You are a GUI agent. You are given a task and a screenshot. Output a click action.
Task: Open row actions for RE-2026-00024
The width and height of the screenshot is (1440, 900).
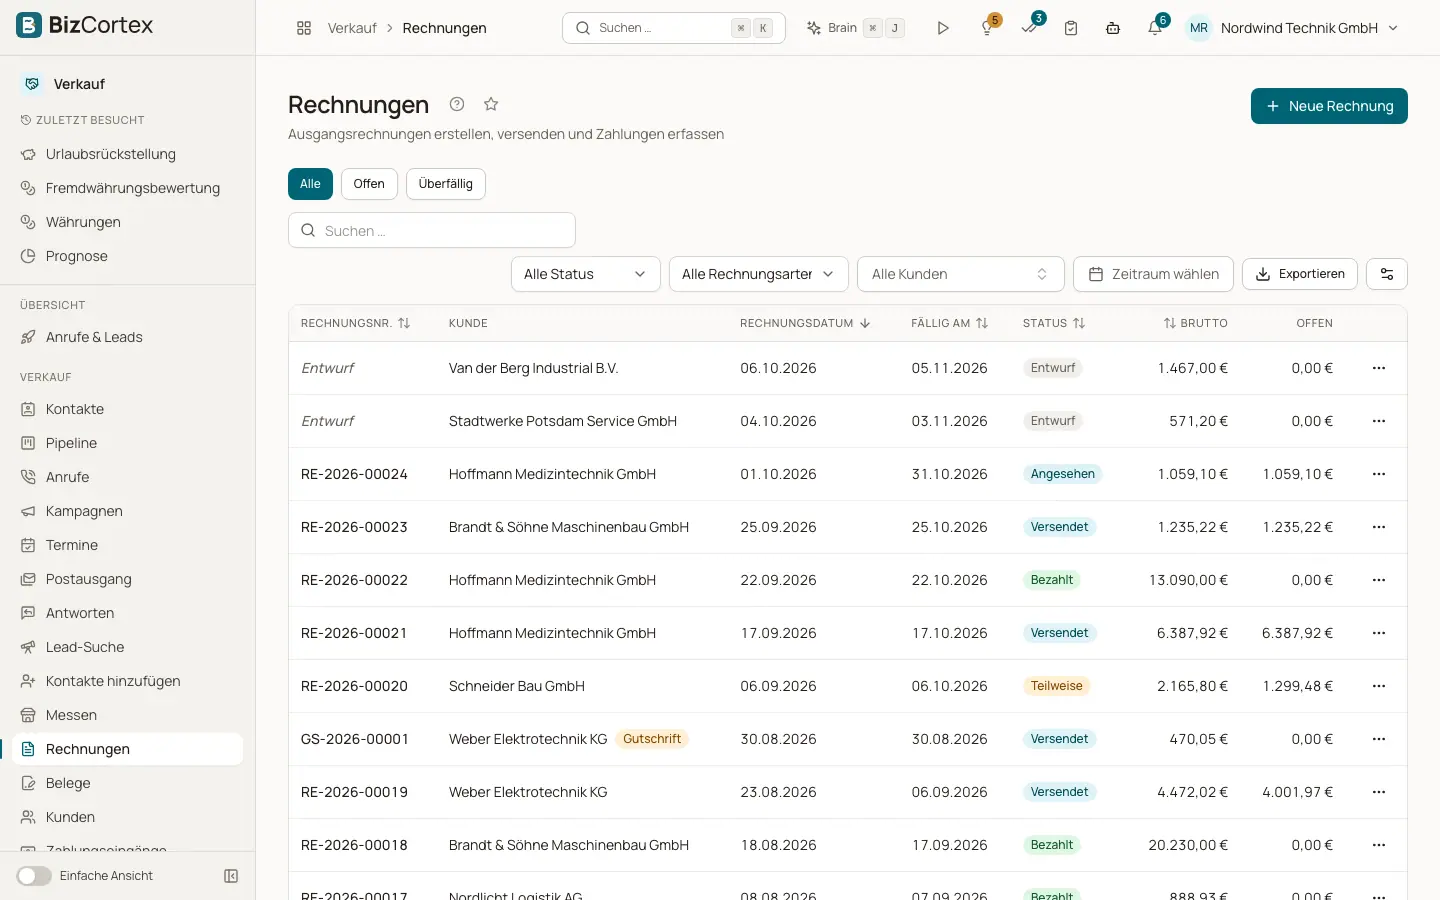(1379, 474)
